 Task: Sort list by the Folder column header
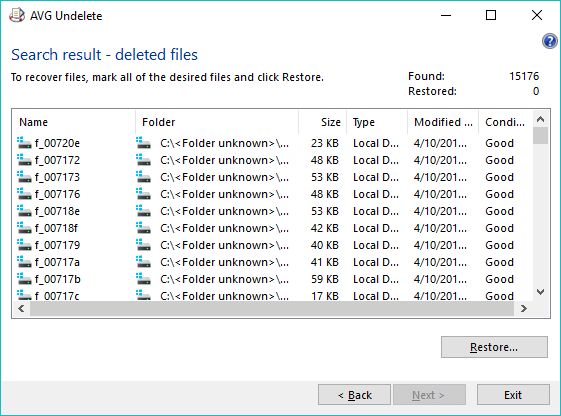(x=217, y=122)
